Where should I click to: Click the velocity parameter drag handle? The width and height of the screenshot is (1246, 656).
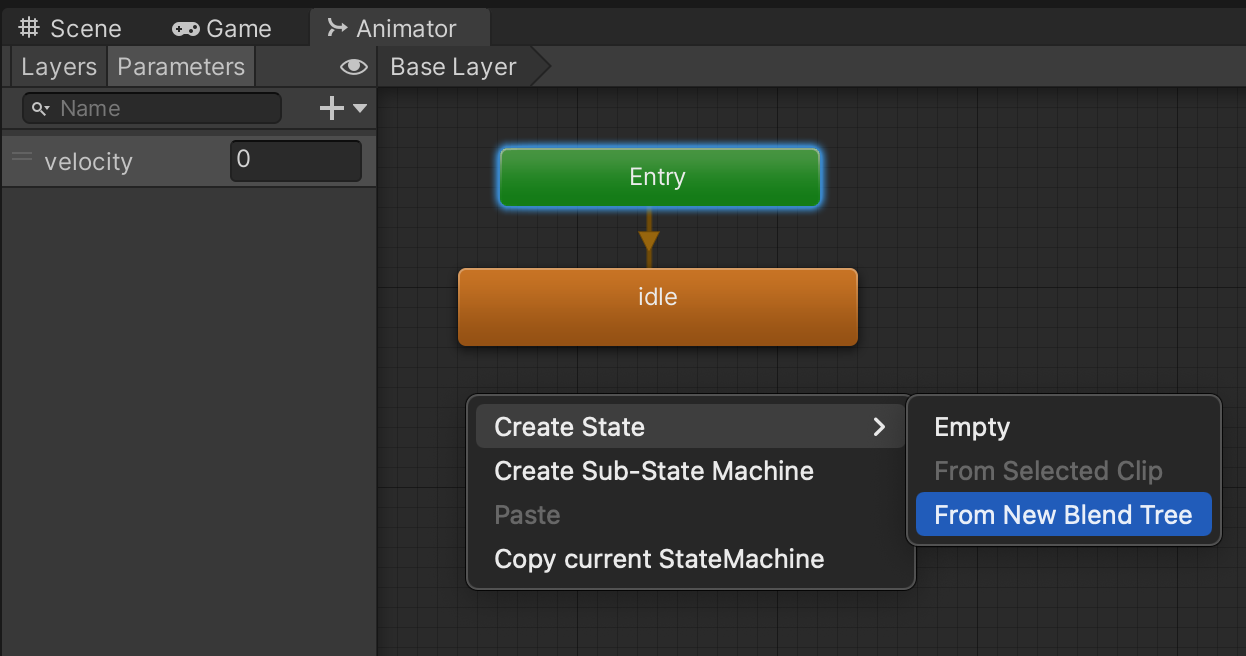(22, 158)
